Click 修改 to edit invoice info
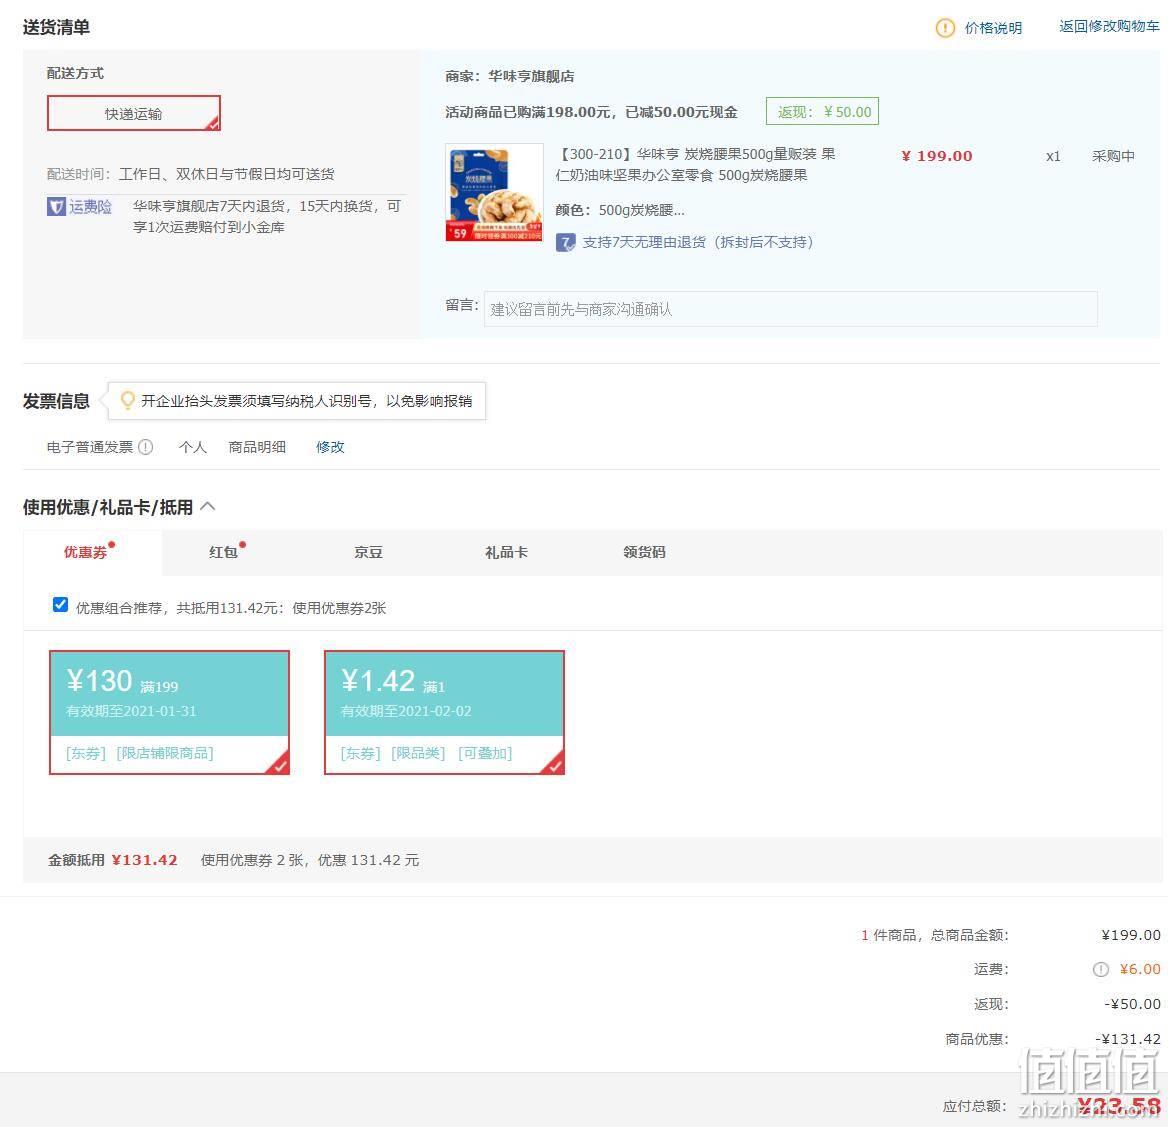Viewport: 1168px width, 1127px height. 330,447
